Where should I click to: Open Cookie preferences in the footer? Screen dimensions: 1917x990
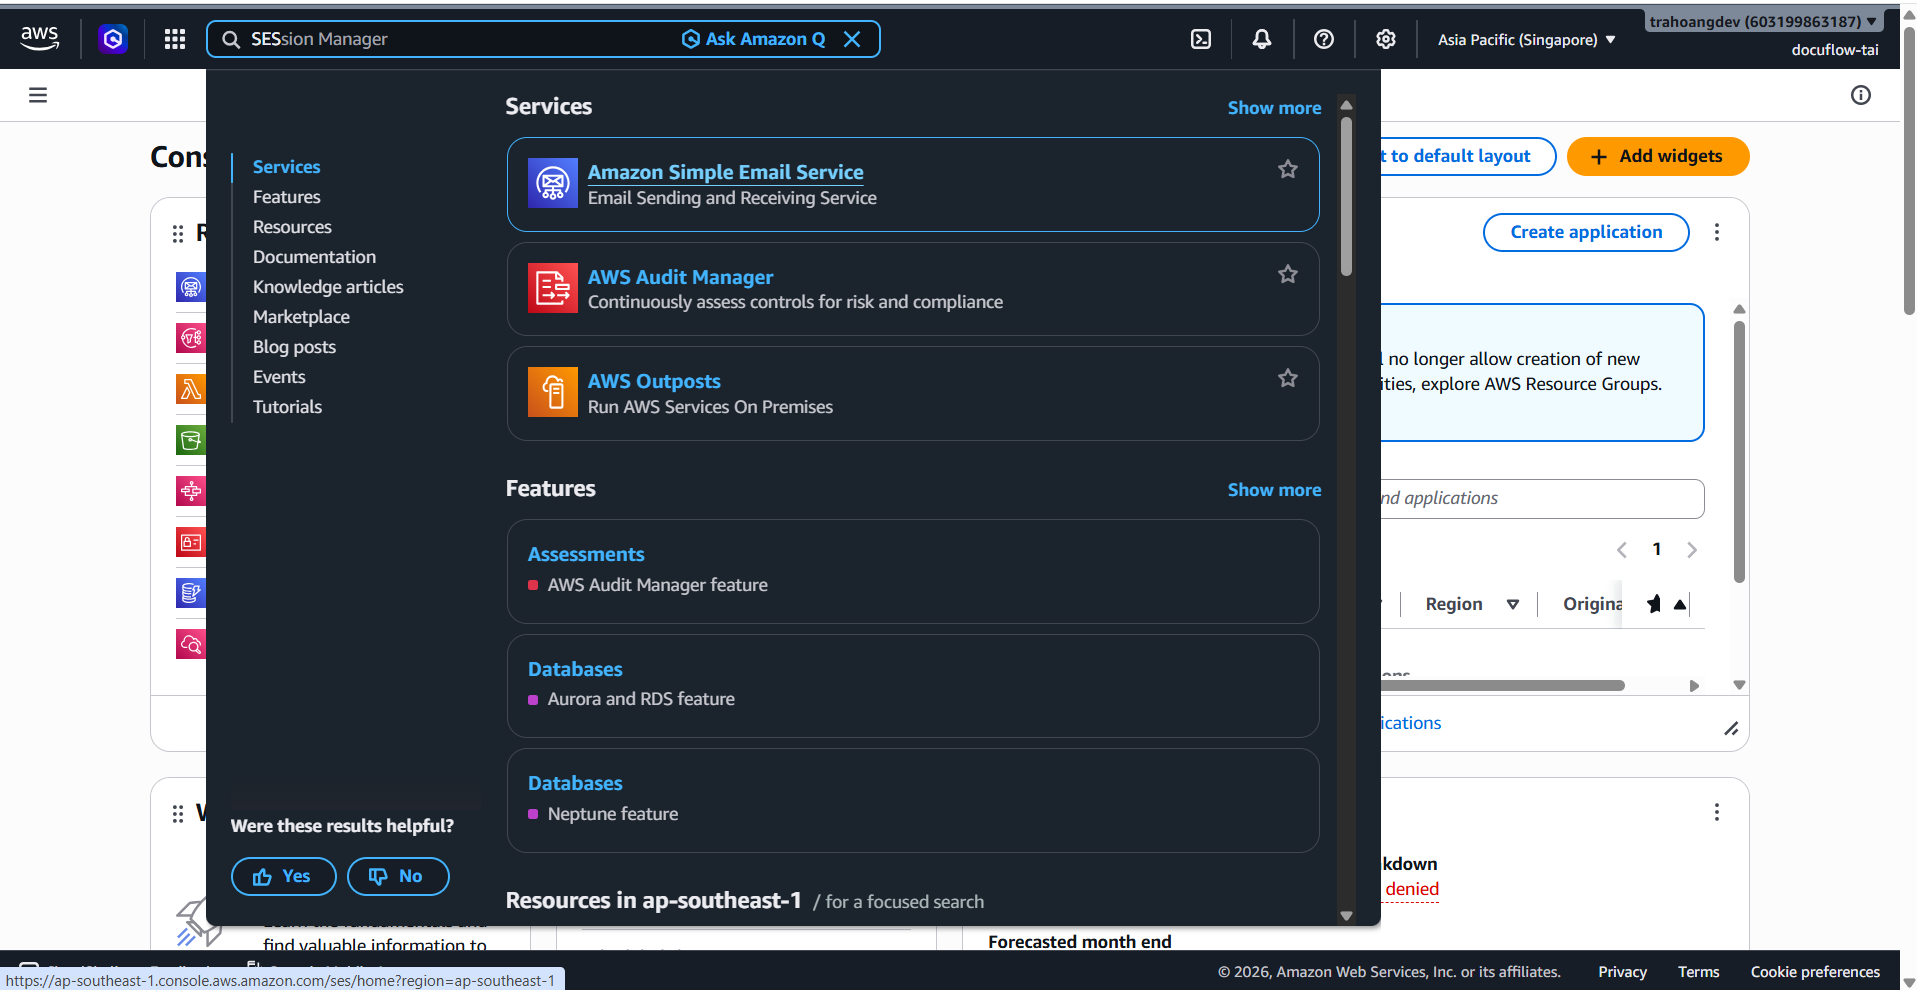1815,972
